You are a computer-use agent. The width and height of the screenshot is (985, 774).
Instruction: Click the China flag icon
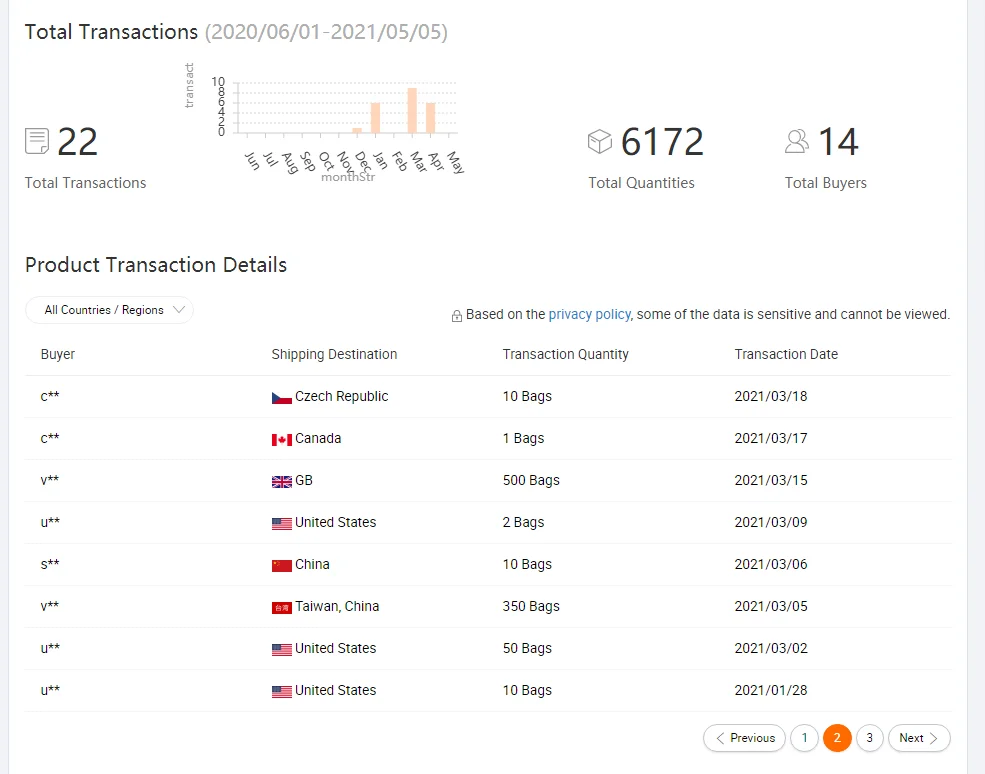[282, 565]
